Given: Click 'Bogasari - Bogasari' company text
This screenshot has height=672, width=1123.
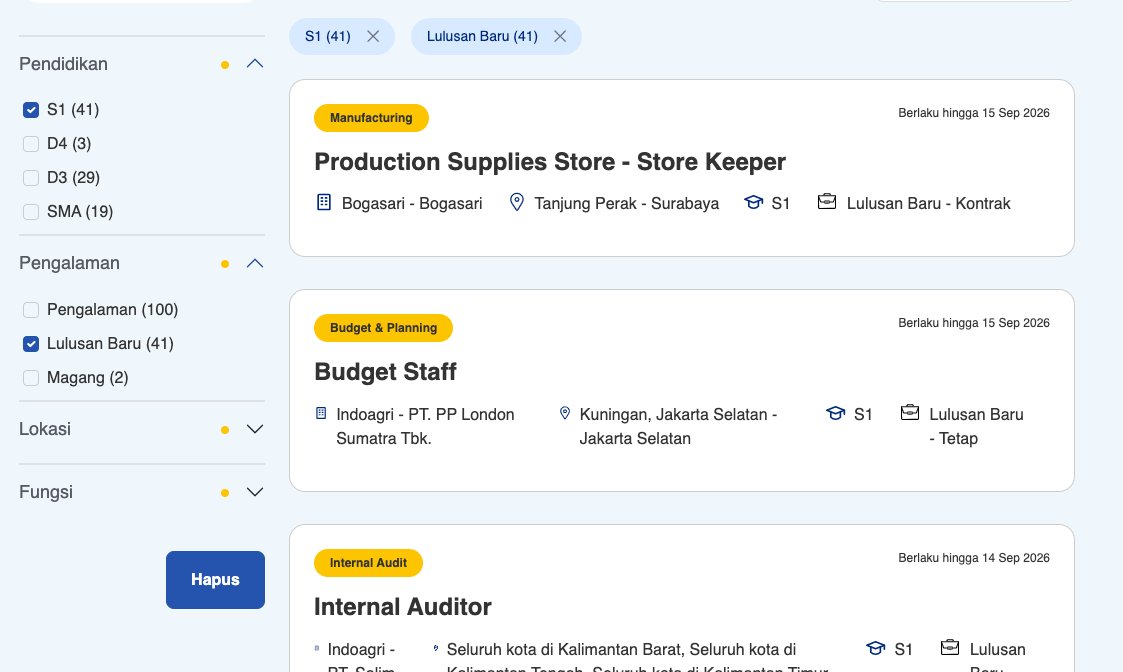Looking at the screenshot, I should (412, 203).
